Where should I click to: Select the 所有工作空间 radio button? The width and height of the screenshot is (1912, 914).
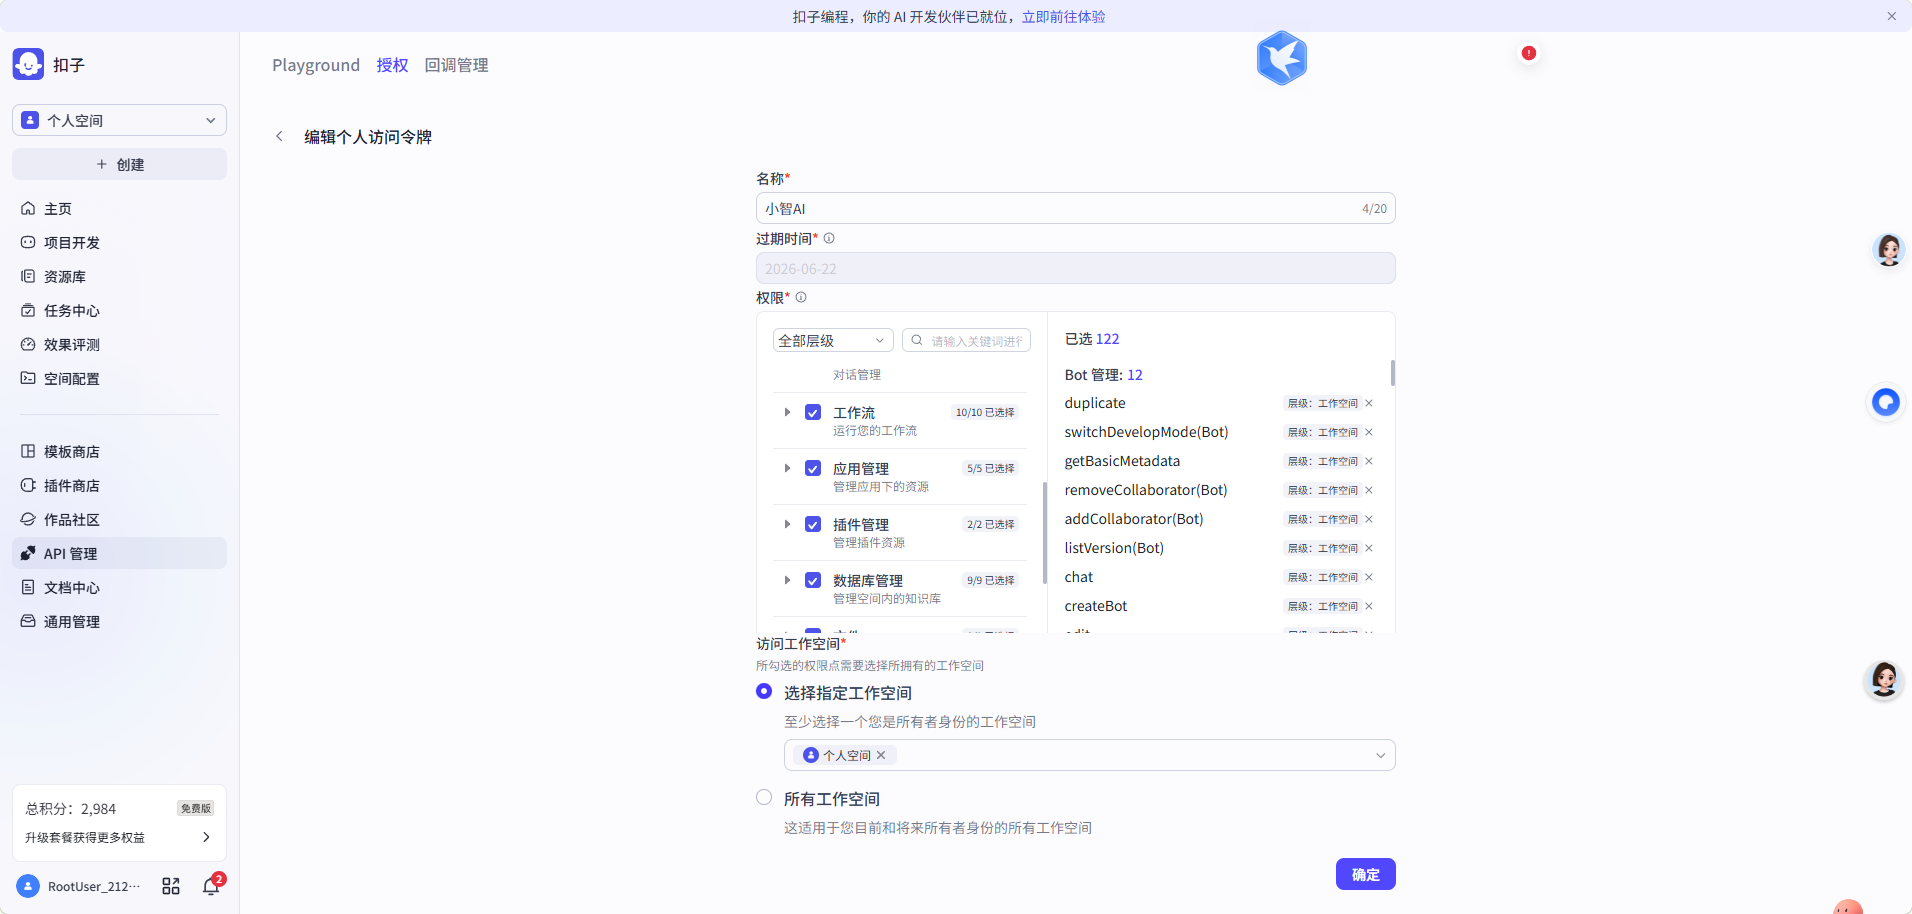click(x=764, y=797)
